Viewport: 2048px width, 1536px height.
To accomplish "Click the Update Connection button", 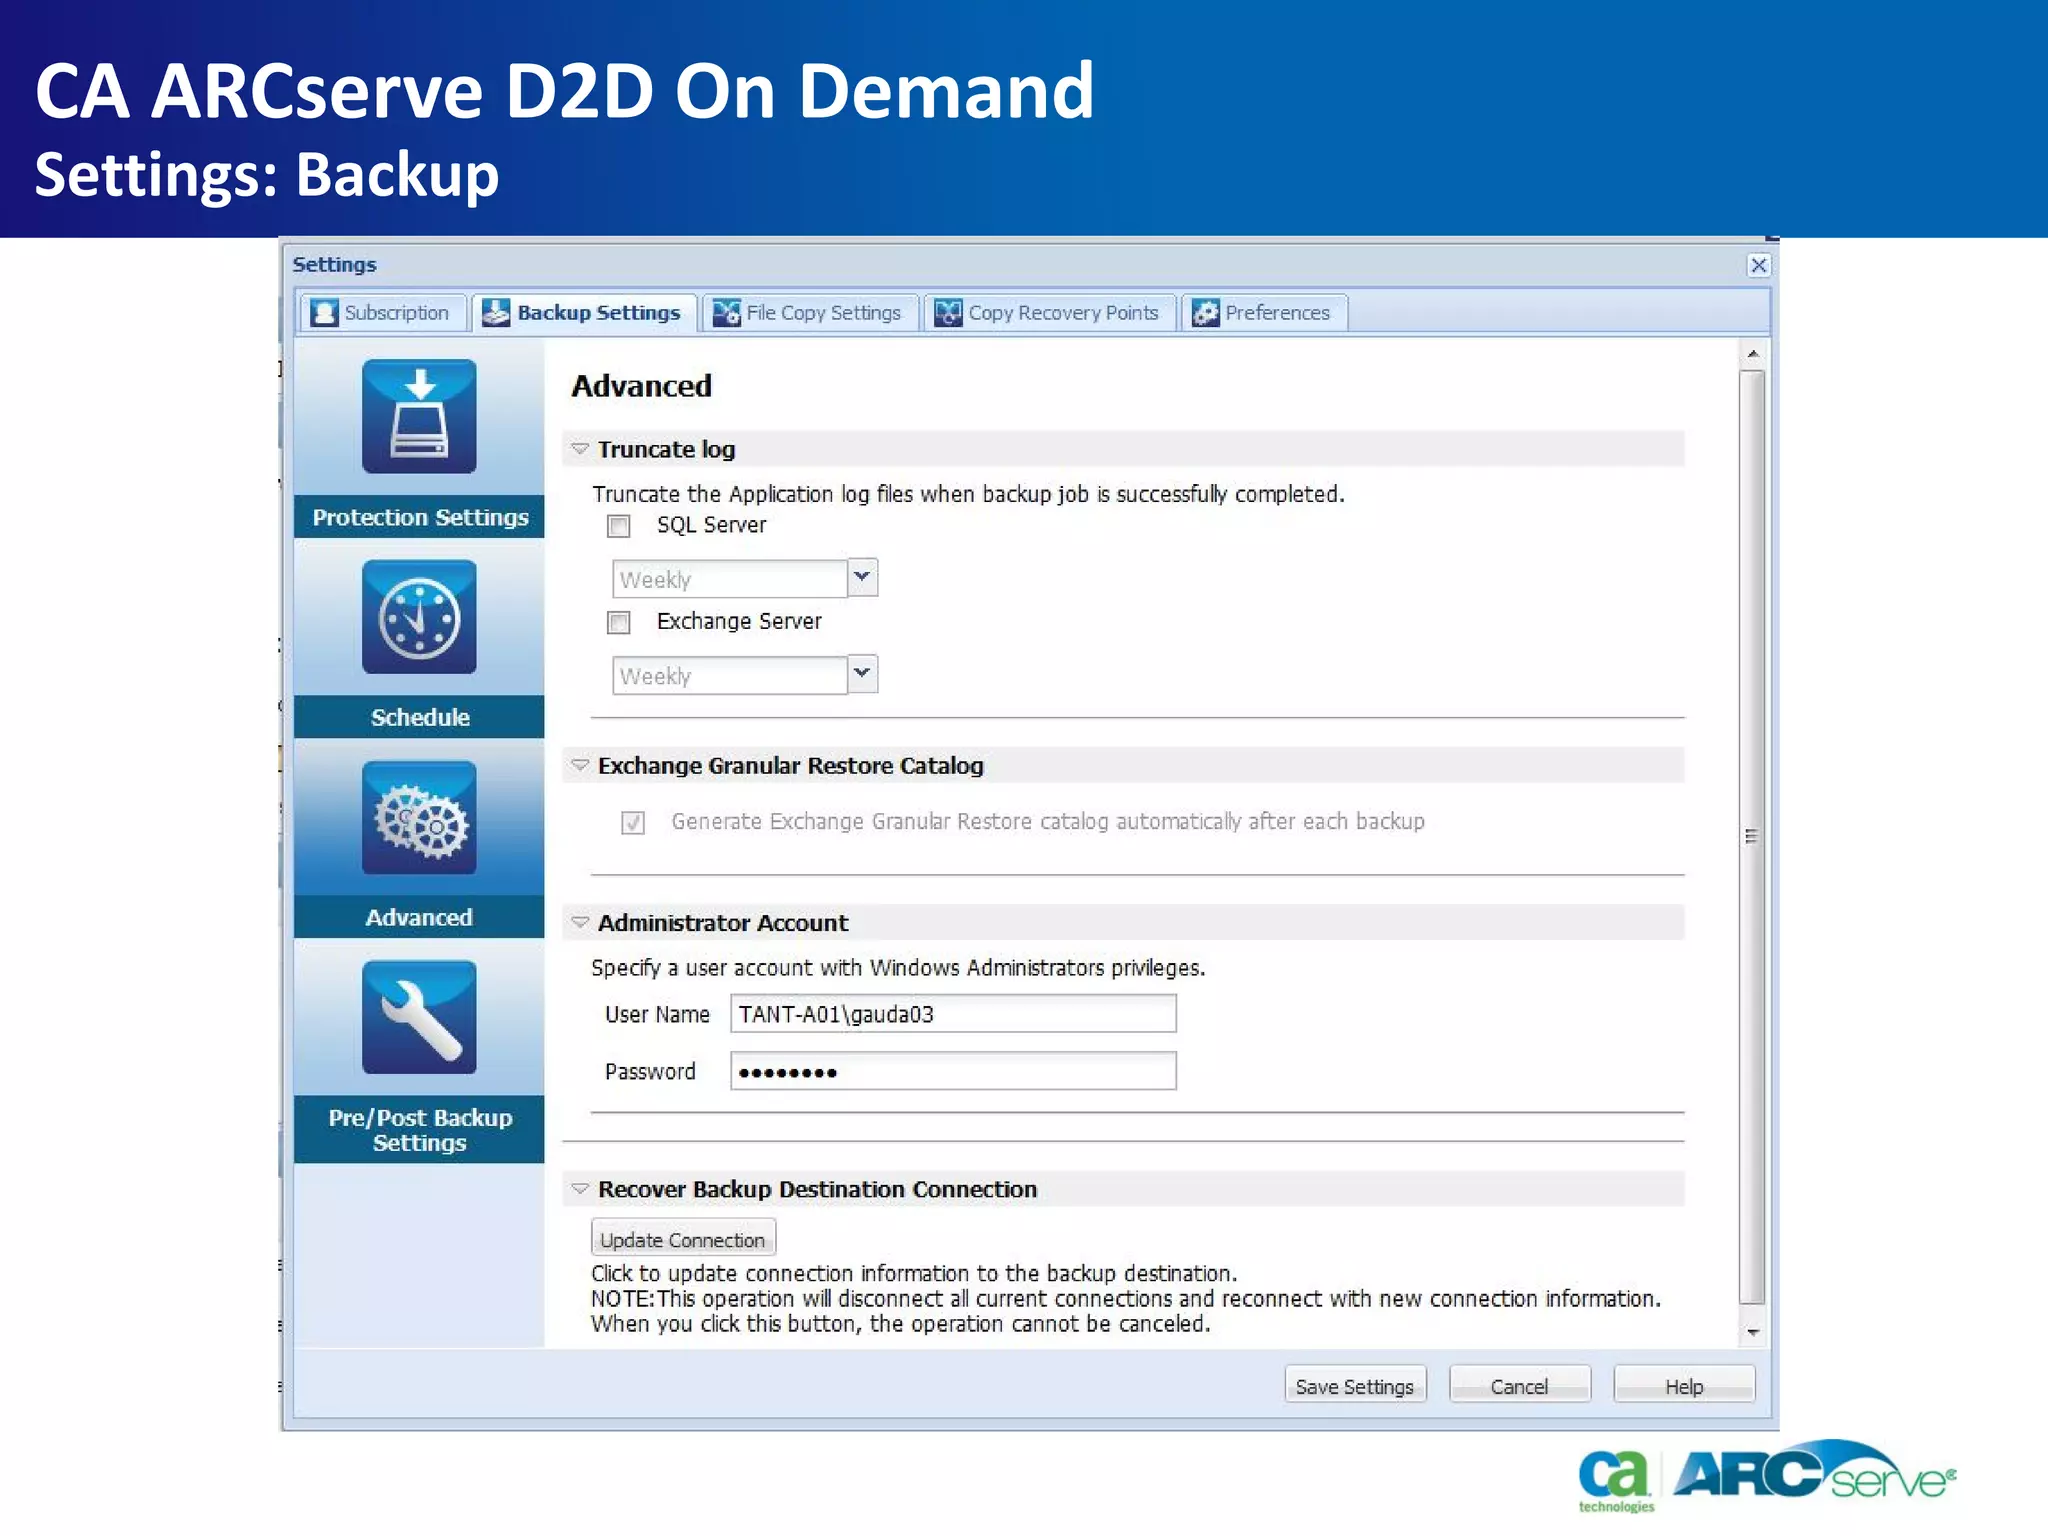I will (x=683, y=1239).
